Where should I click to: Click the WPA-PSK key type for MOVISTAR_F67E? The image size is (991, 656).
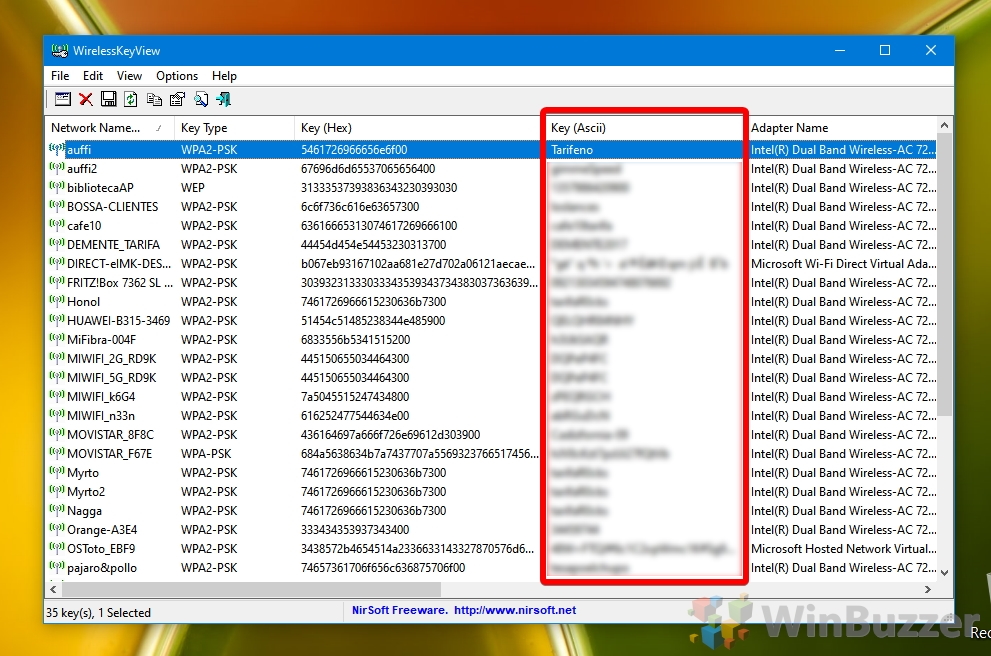click(206, 454)
